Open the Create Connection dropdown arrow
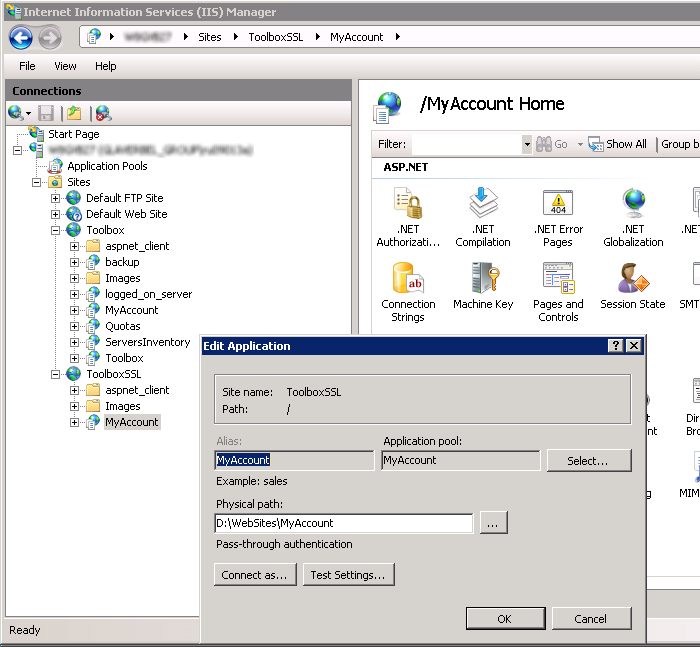This screenshot has height=647, width=700. click(29, 113)
